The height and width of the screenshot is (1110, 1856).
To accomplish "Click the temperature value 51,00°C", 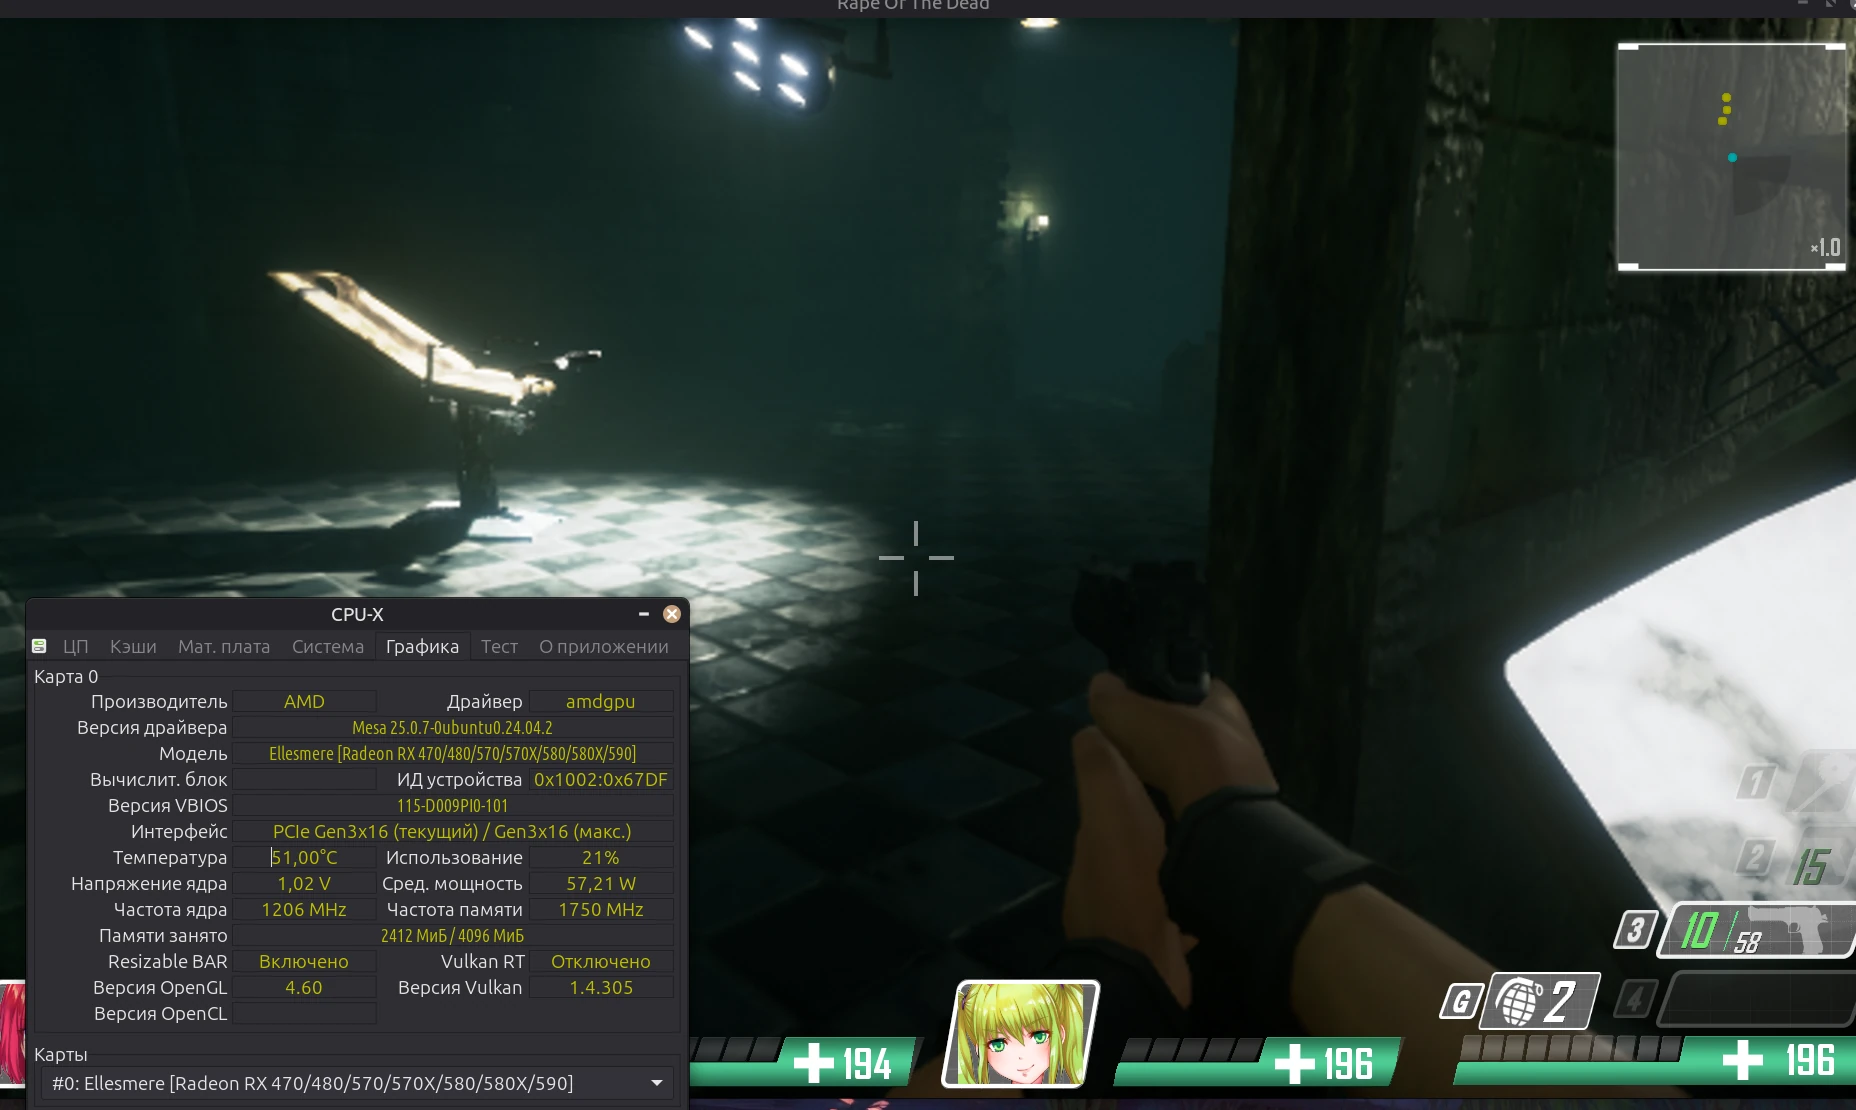I will click(305, 858).
